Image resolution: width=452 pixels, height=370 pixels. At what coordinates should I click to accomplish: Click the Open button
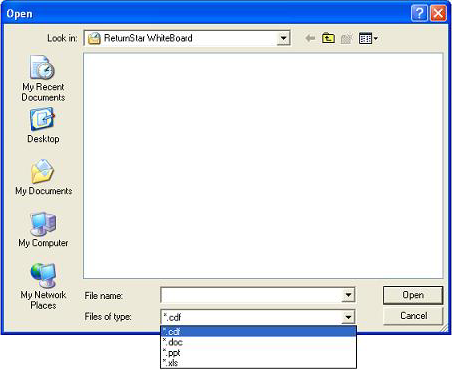(413, 295)
